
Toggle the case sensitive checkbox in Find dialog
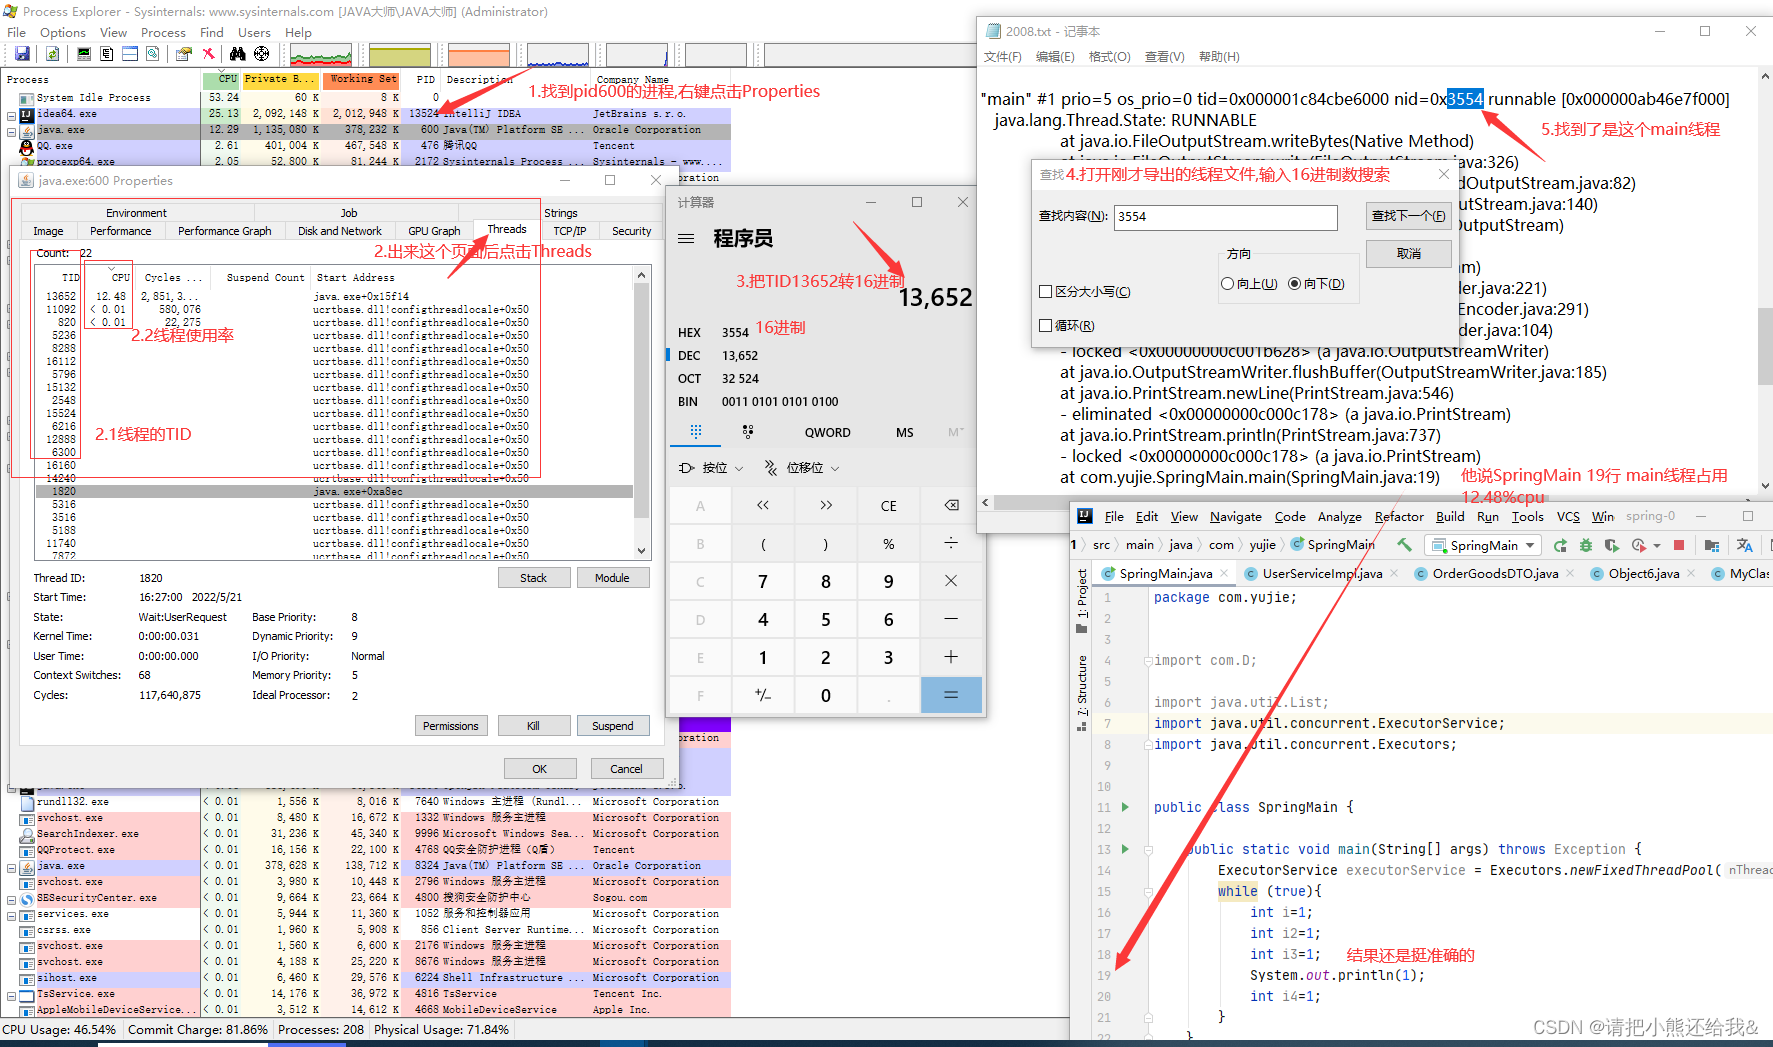point(1045,292)
